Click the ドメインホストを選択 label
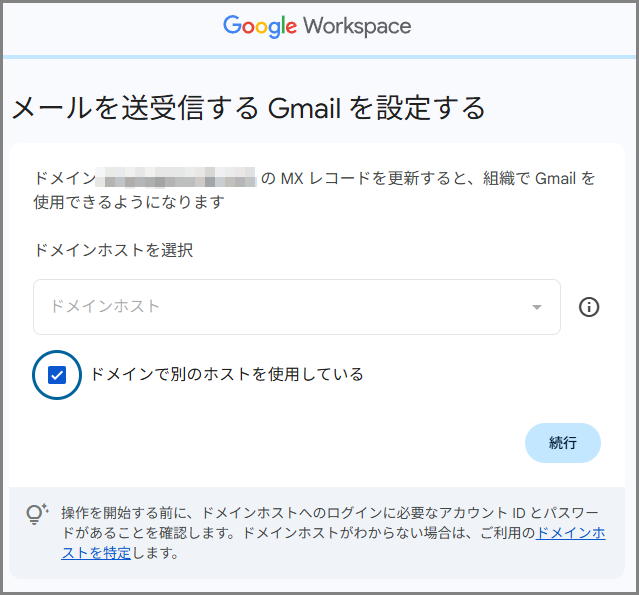The width and height of the screenshot is (639, 595). pos(113,250)
